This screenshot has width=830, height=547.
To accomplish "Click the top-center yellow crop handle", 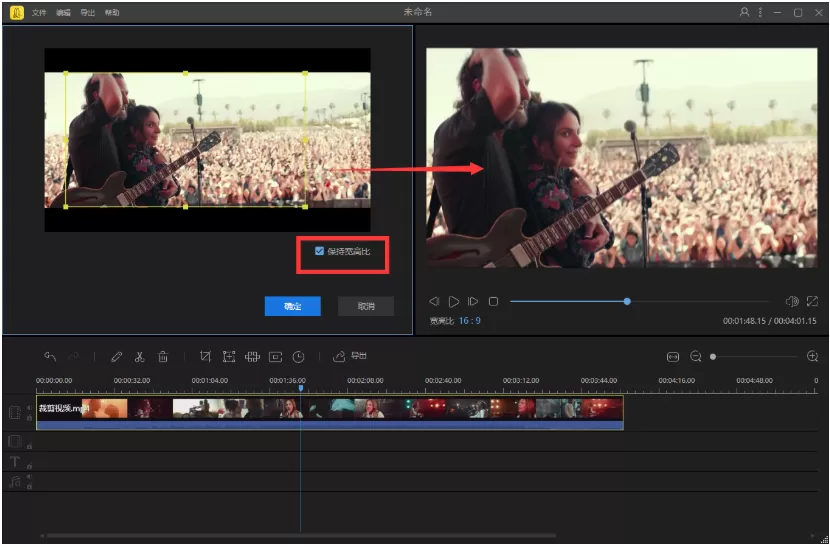I will coord(185,74).
